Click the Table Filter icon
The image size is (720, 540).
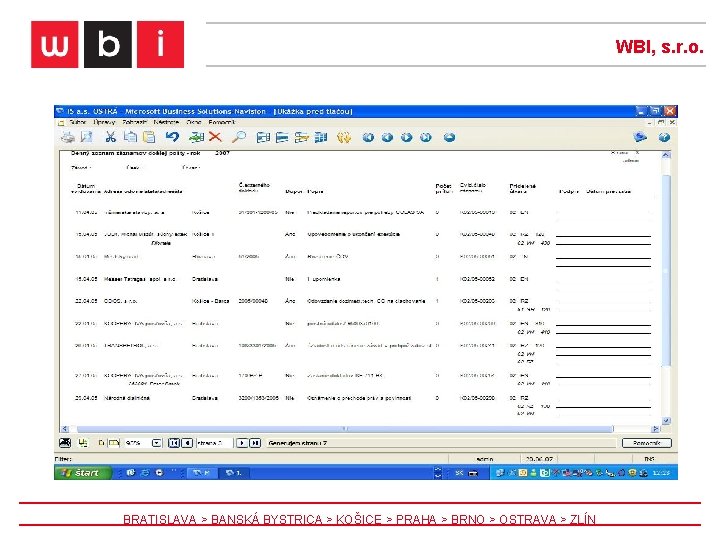pyautogui.click(x=282, y=137)
